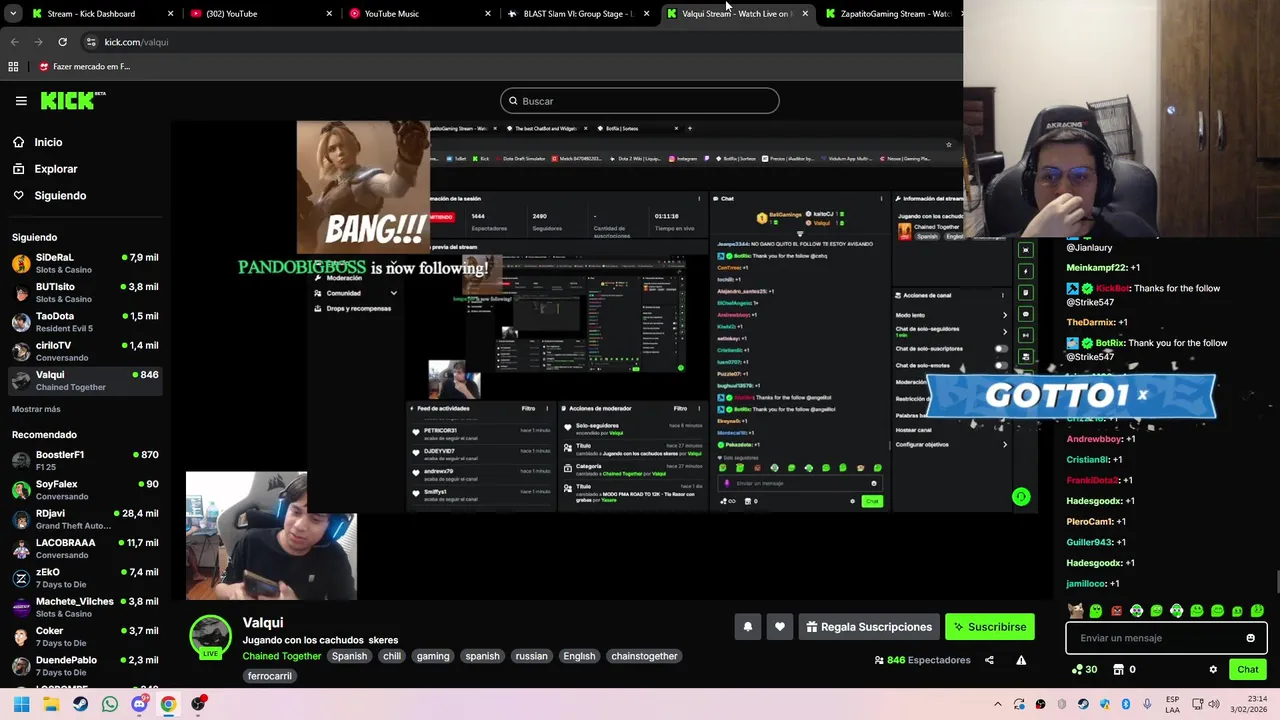The image size is (1280, 720).
Task: Open Explorar in the sidebar
Action: [x=56, y=169]
